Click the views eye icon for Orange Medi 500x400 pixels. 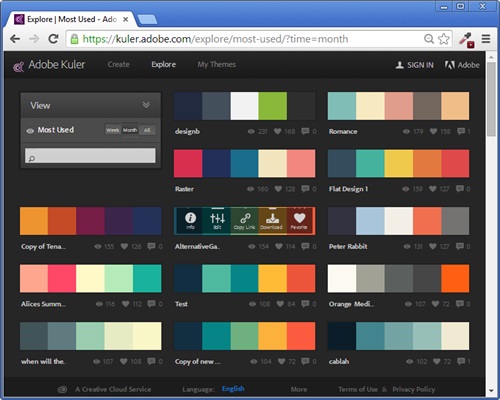408,304
